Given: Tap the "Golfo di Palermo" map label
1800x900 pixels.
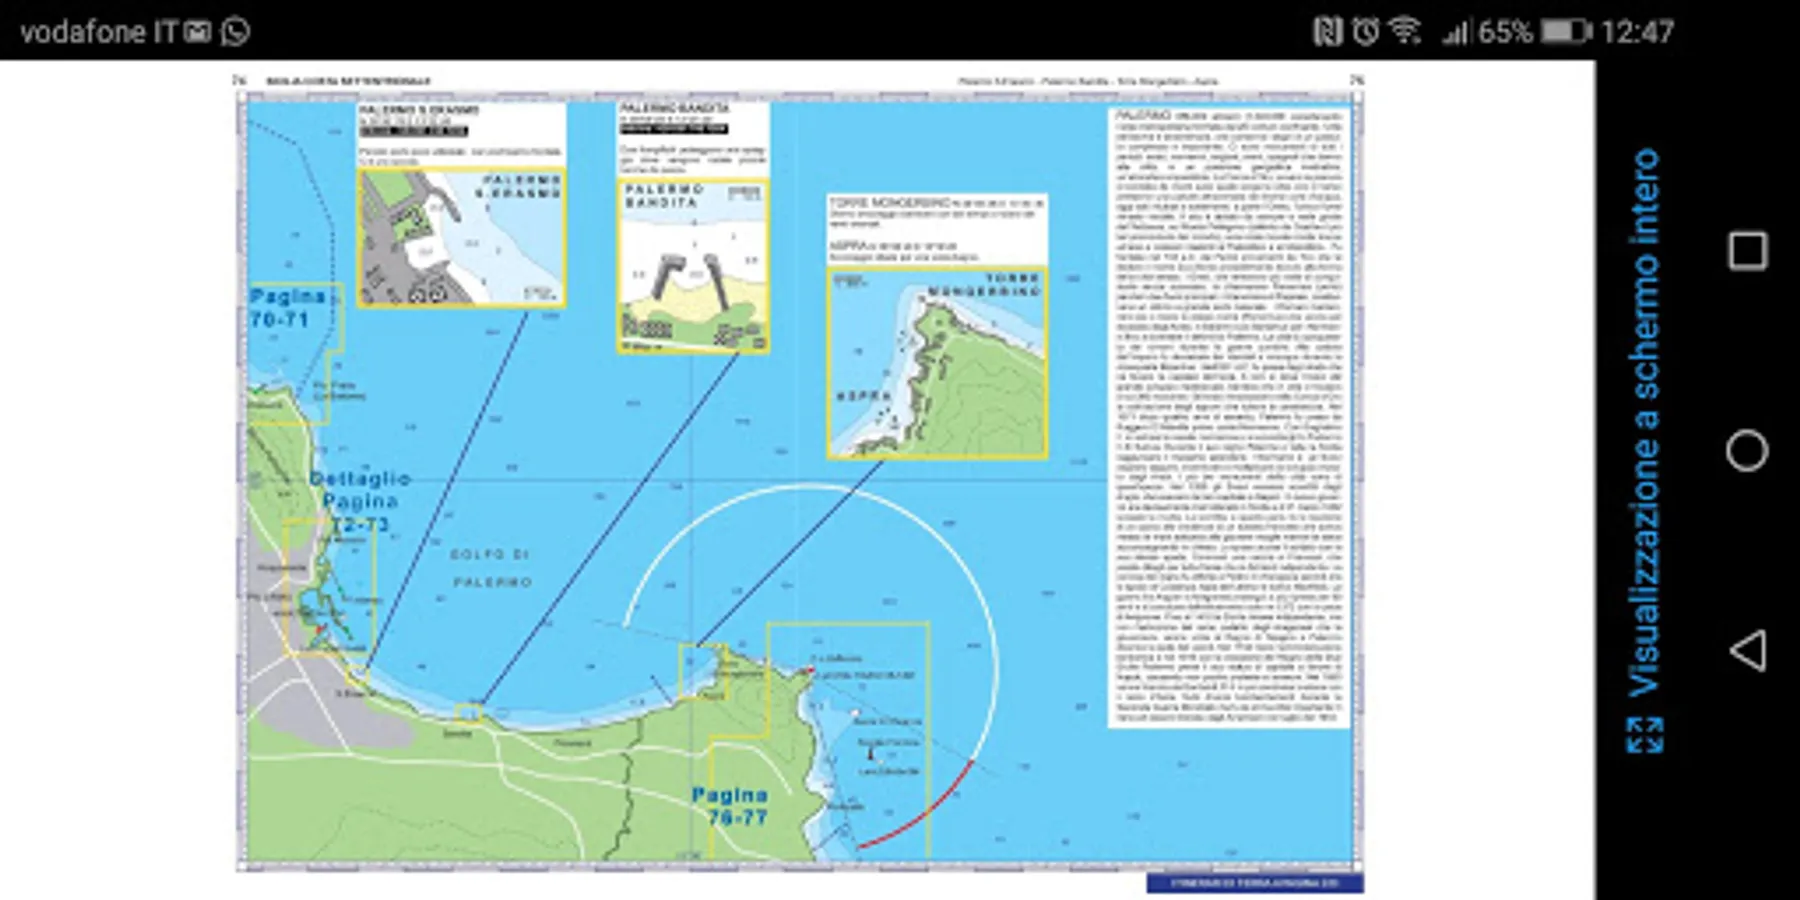Looking at the screenshot, I should click(x=492, y=568).
